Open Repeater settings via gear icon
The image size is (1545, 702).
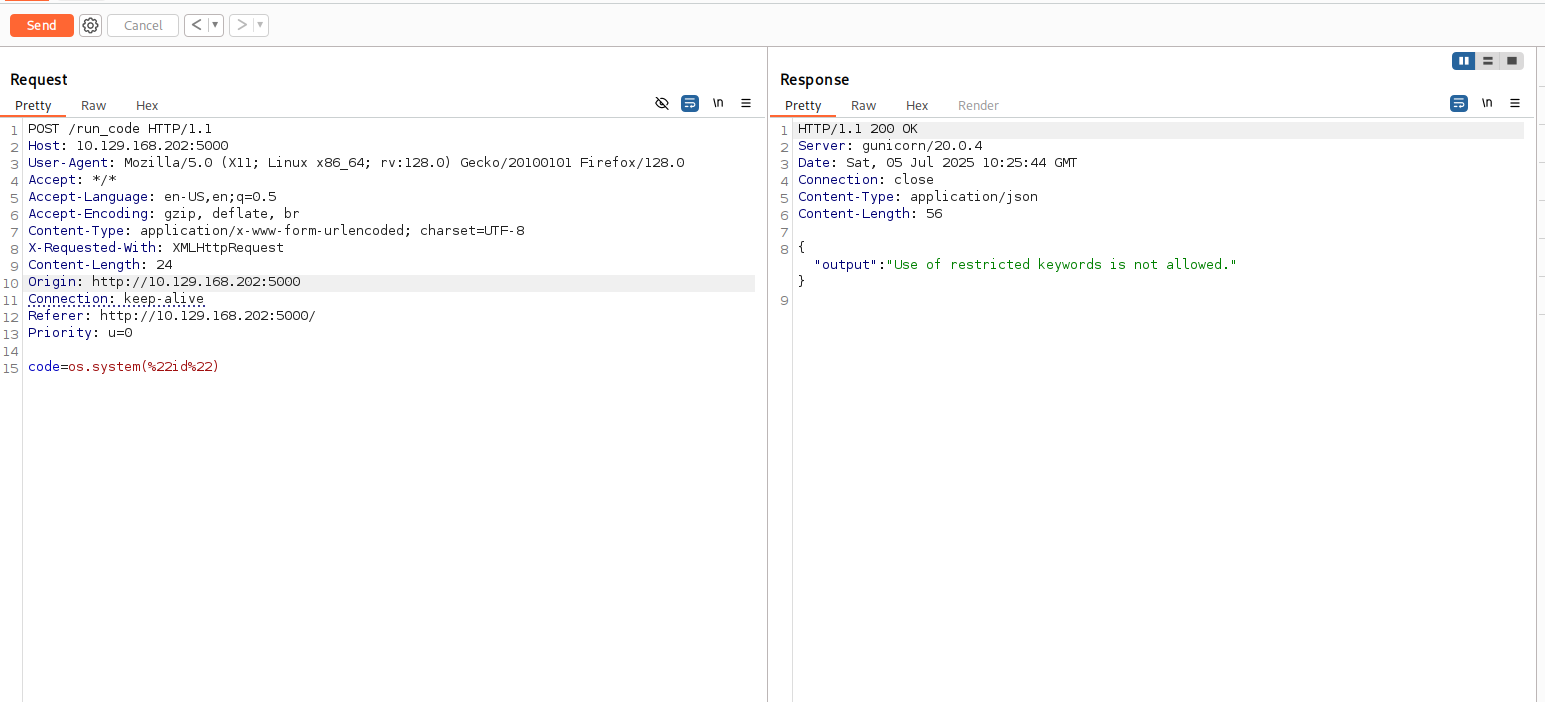click(x=90, y=25)
